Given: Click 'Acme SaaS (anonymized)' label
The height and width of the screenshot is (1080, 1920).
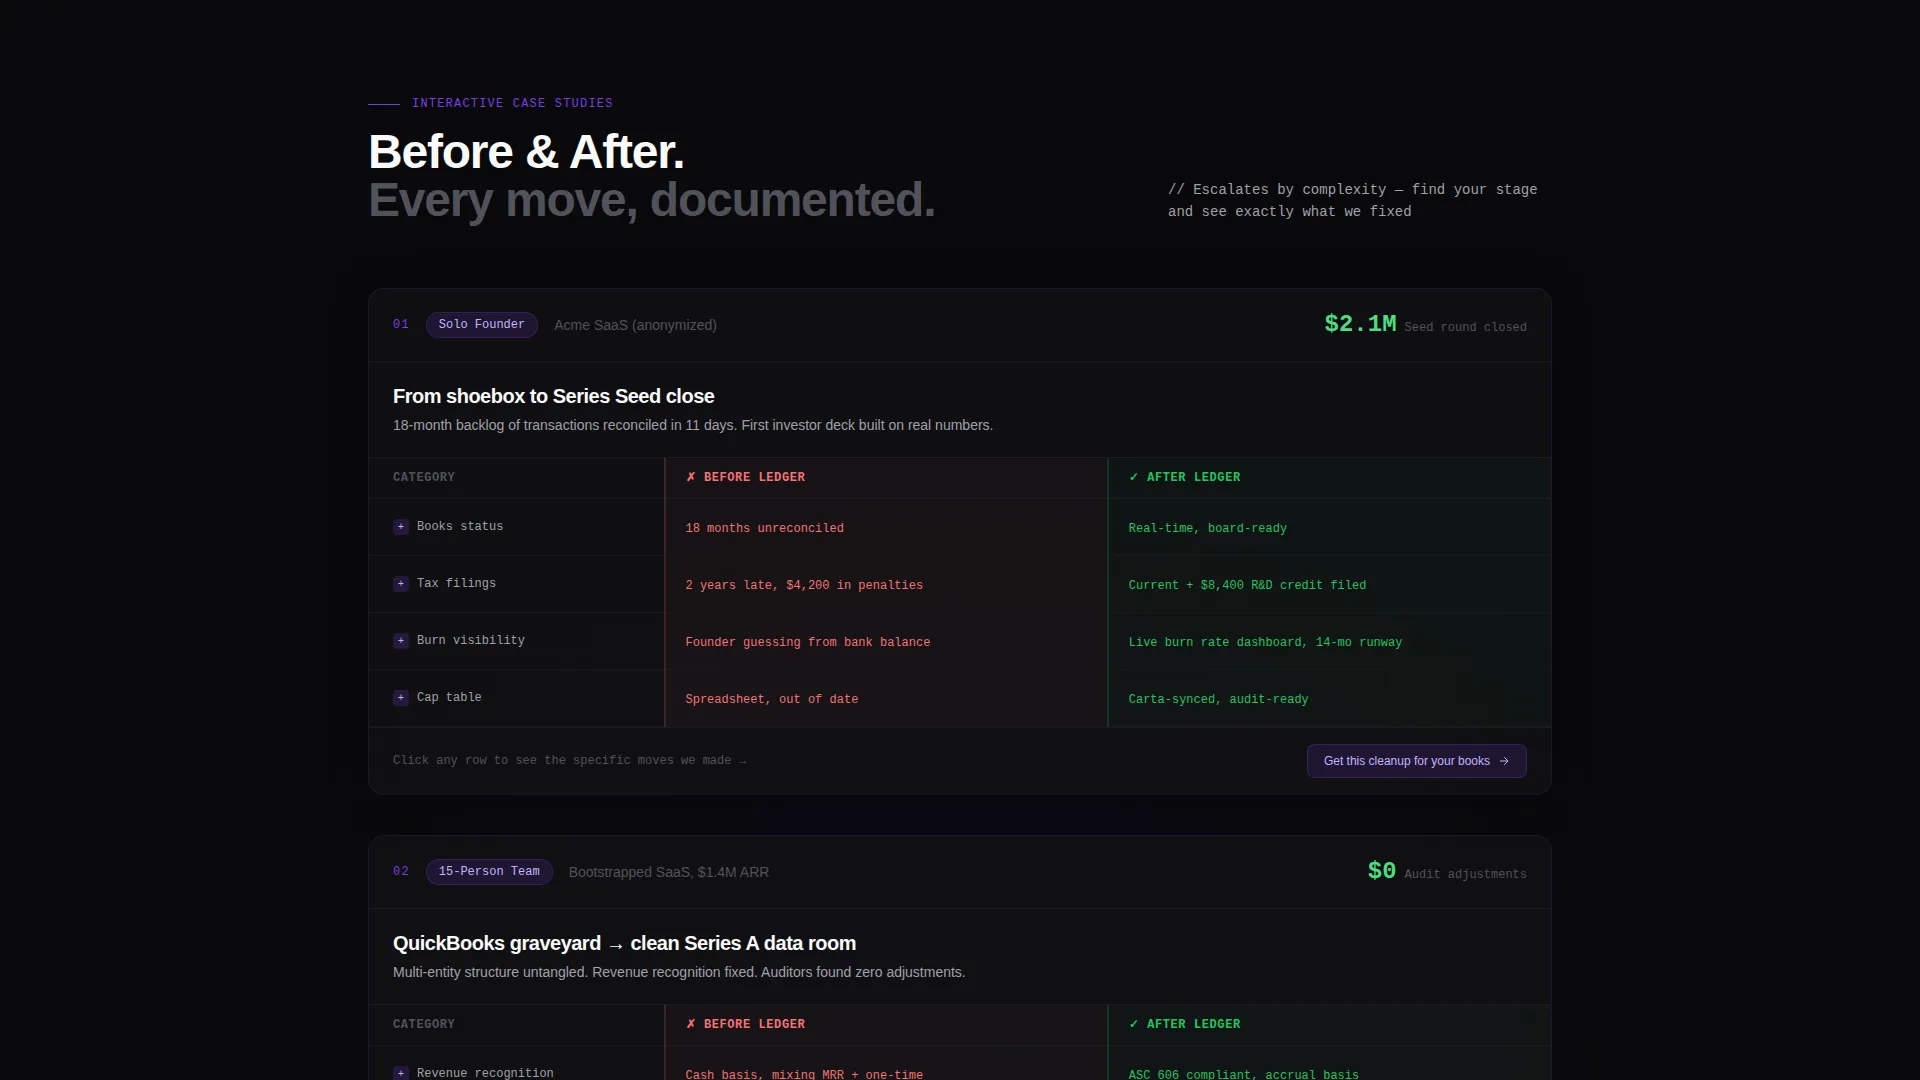Looking at the screenshot, I should 635,325.
